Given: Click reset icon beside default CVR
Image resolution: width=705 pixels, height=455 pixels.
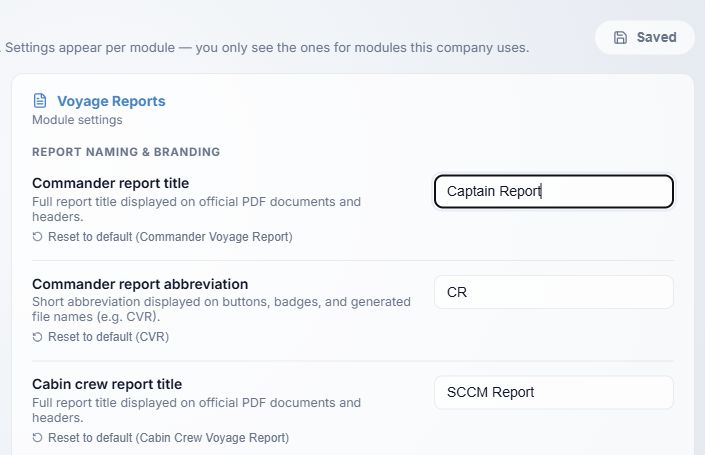Looking at the screenshot, I should coord(37,337).
